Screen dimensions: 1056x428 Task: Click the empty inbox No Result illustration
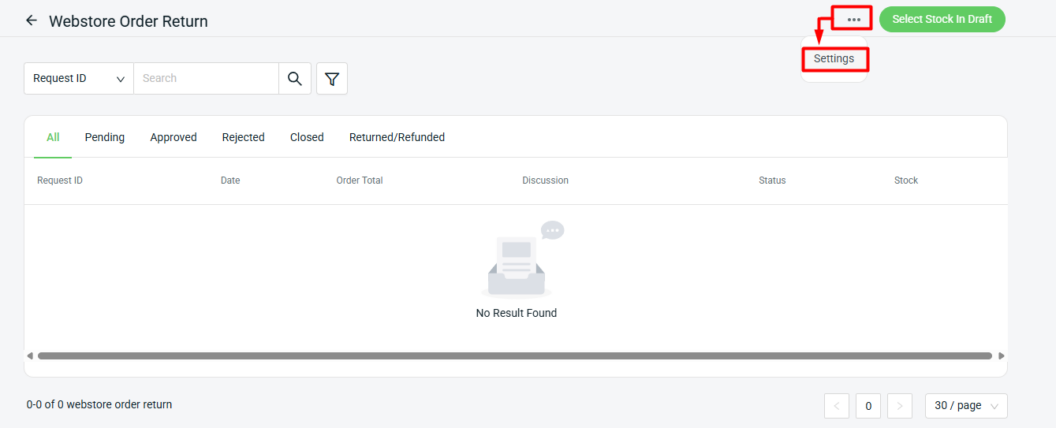click(517, 260)
